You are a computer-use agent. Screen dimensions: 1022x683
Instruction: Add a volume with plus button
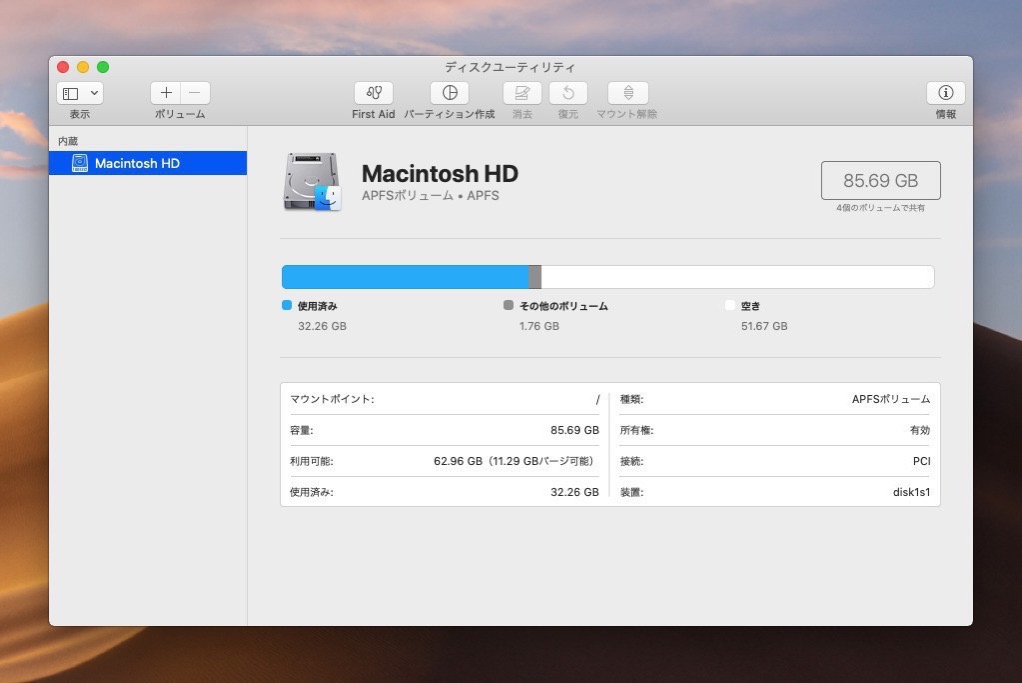166,93
